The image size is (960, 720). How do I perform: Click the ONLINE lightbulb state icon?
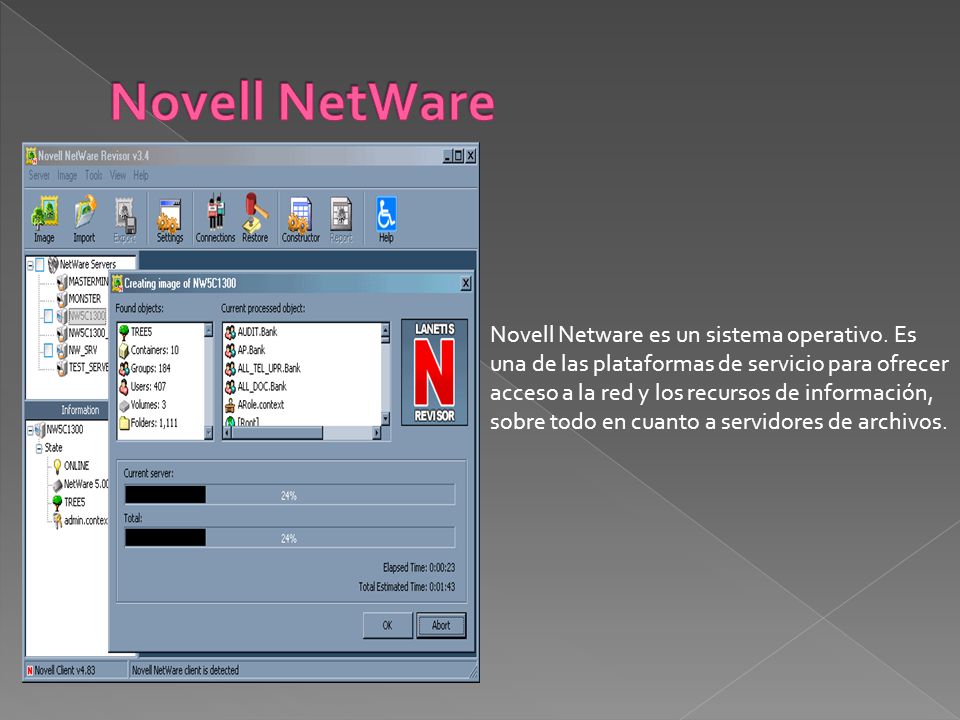[x=57, y=466]
